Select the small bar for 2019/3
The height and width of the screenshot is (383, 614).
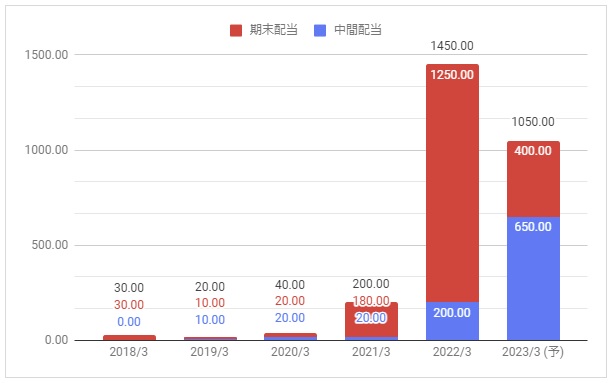pyautogui.click(x=210, y=338)
